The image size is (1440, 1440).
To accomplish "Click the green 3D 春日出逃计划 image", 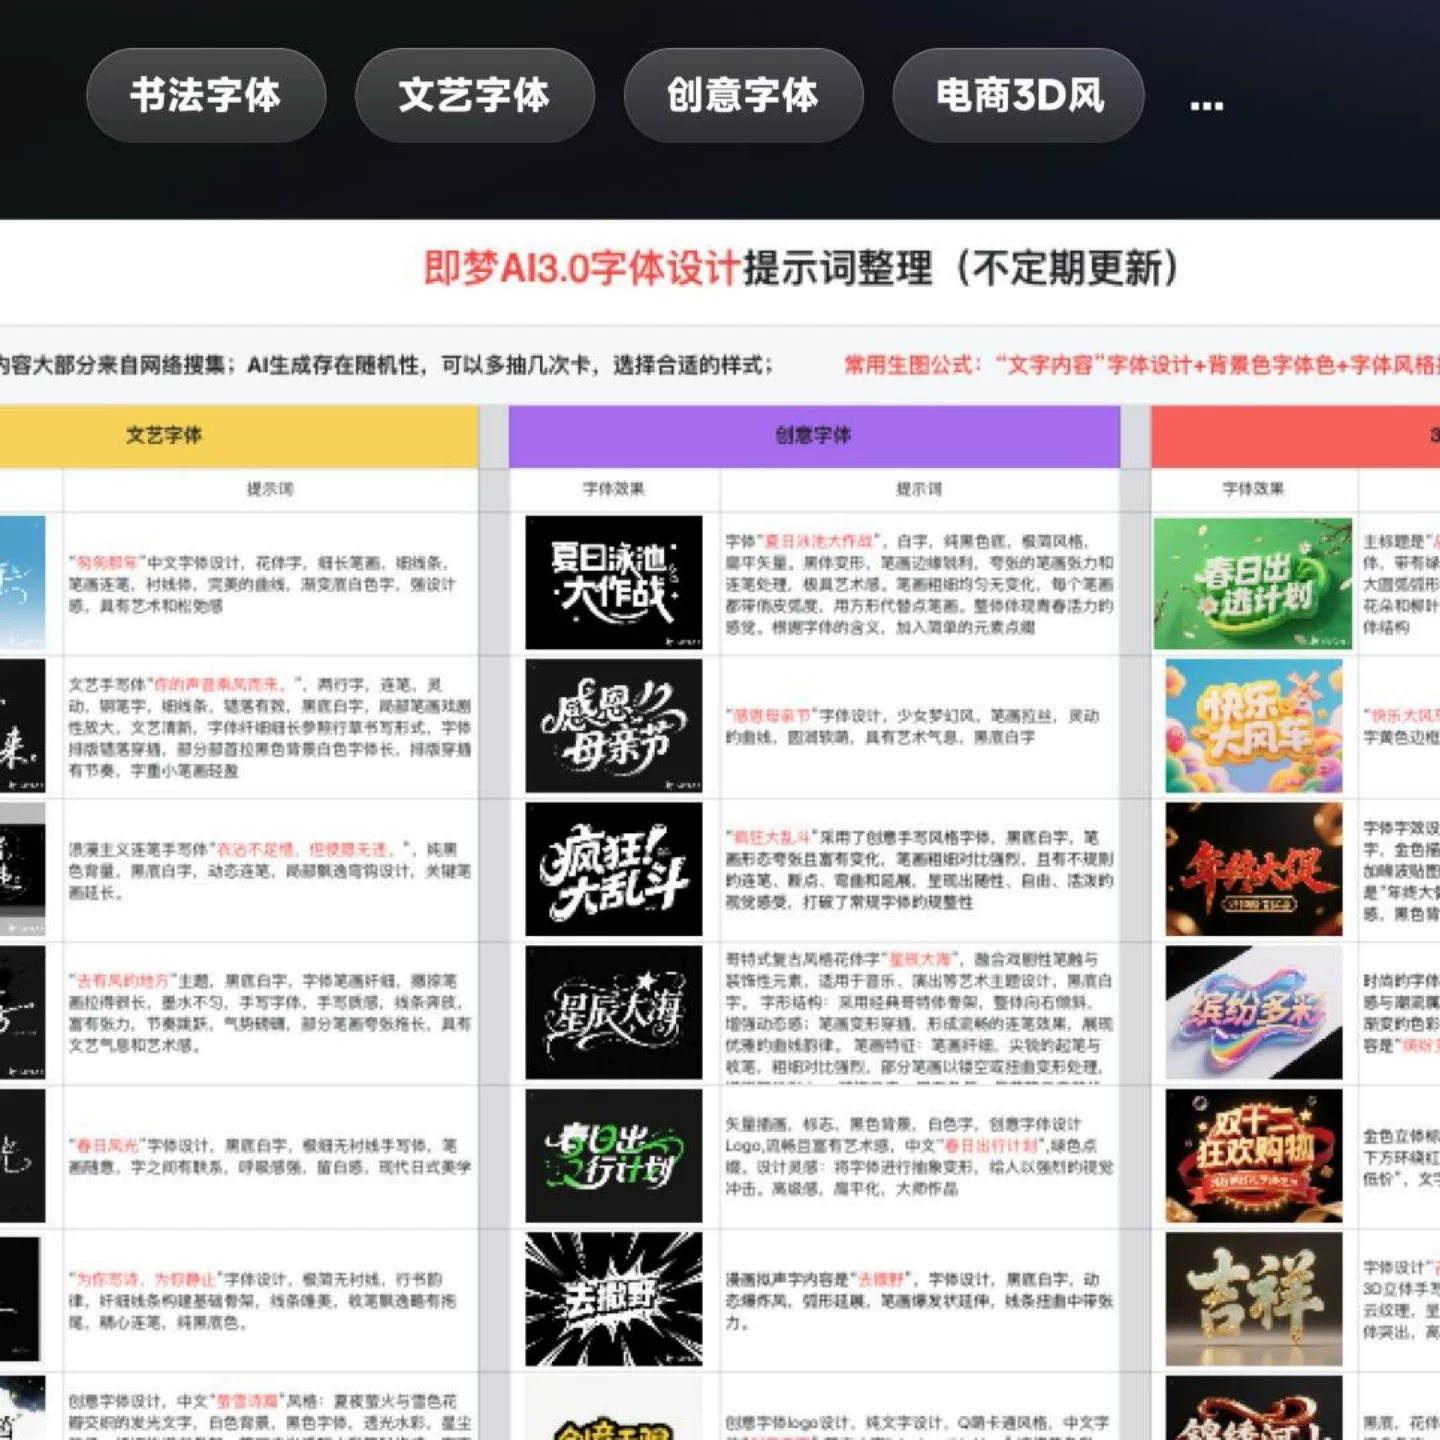I will (1253, 583).
